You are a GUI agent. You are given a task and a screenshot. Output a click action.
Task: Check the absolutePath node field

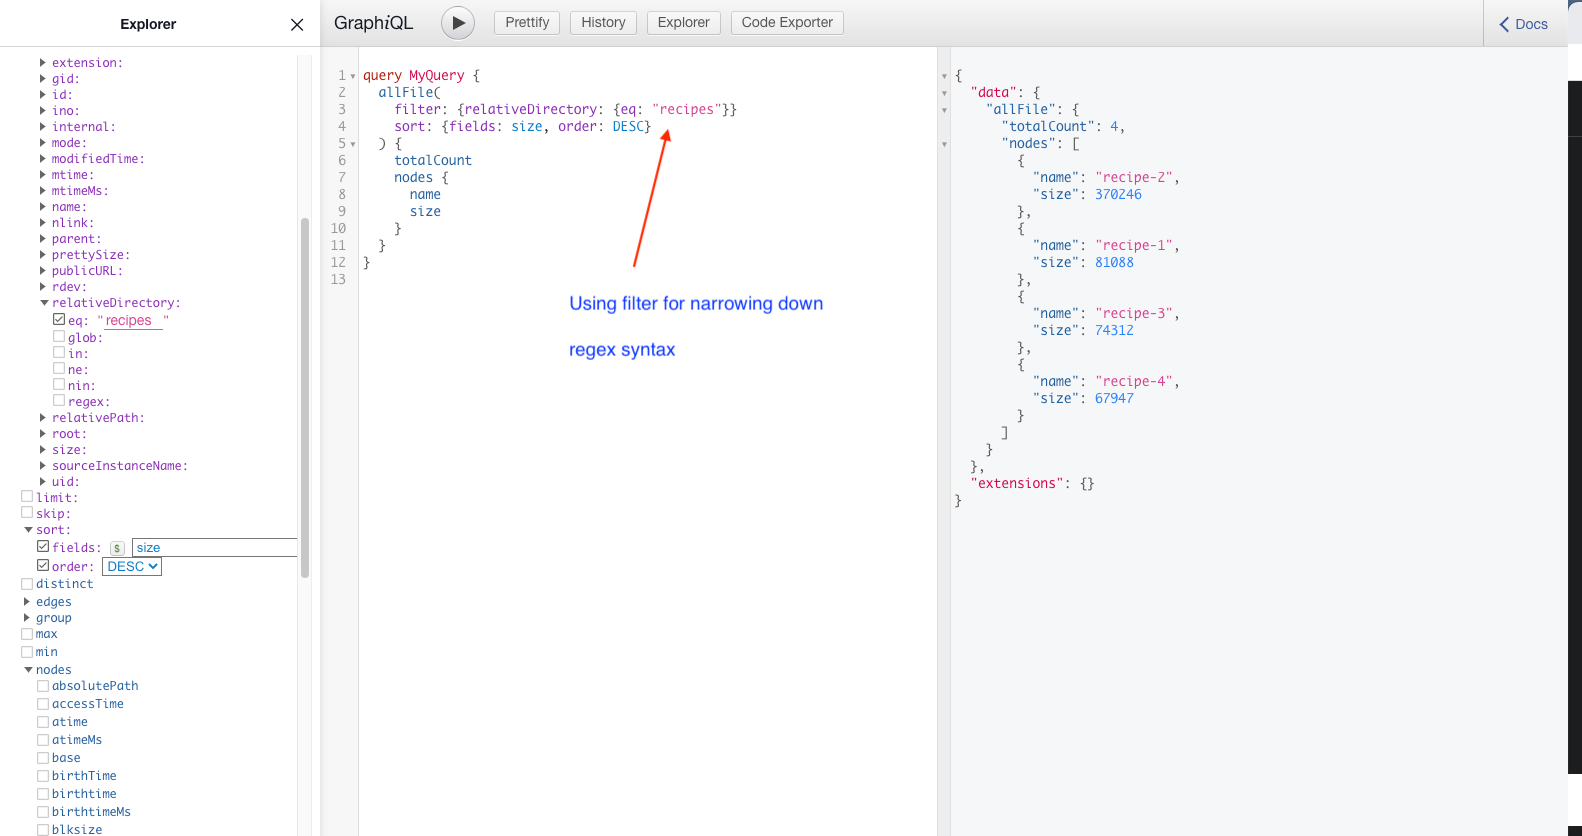click(x=43, y=685)
